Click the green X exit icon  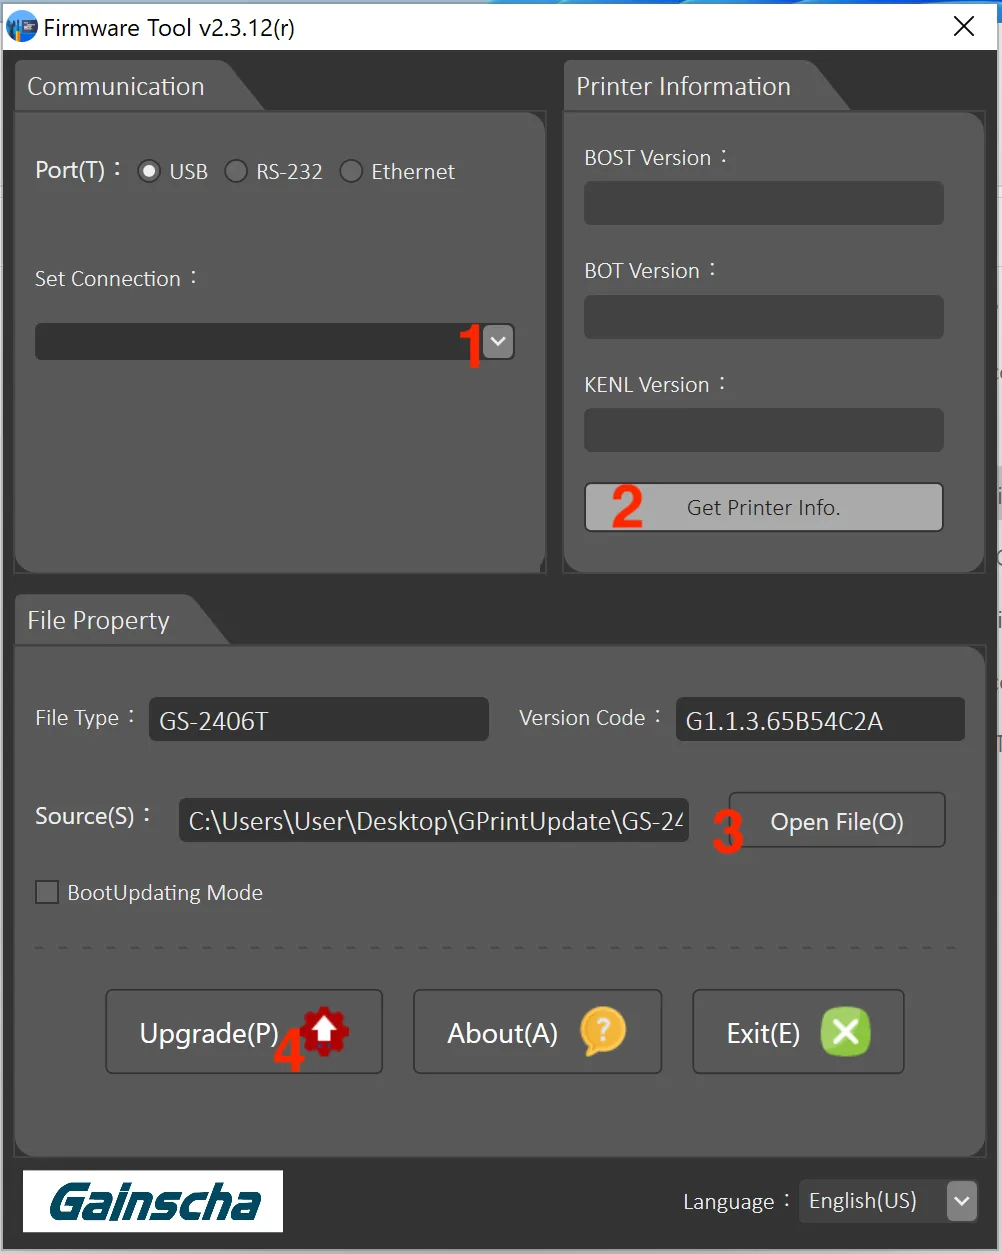tap(845, 1031)
